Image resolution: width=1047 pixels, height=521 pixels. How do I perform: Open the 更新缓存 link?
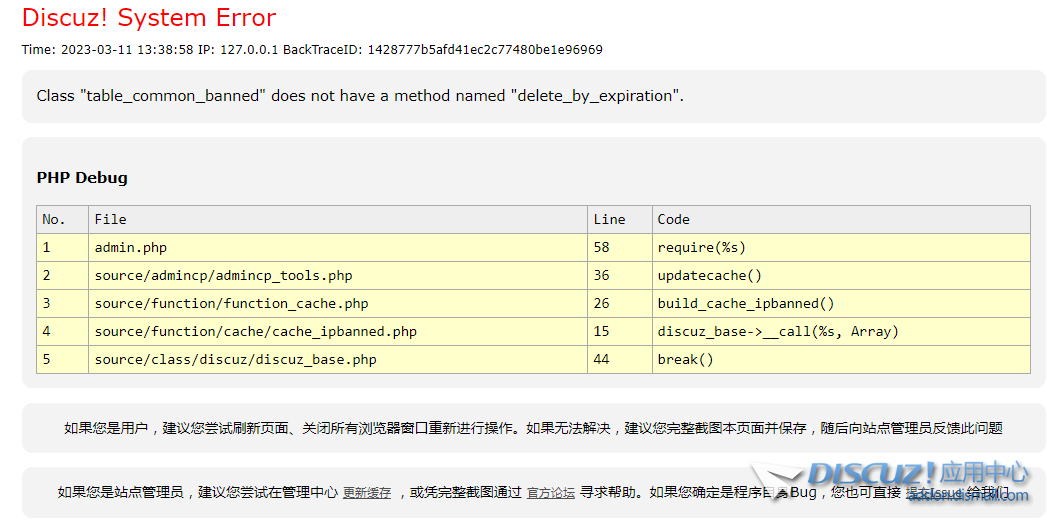(x=367, y=493)
